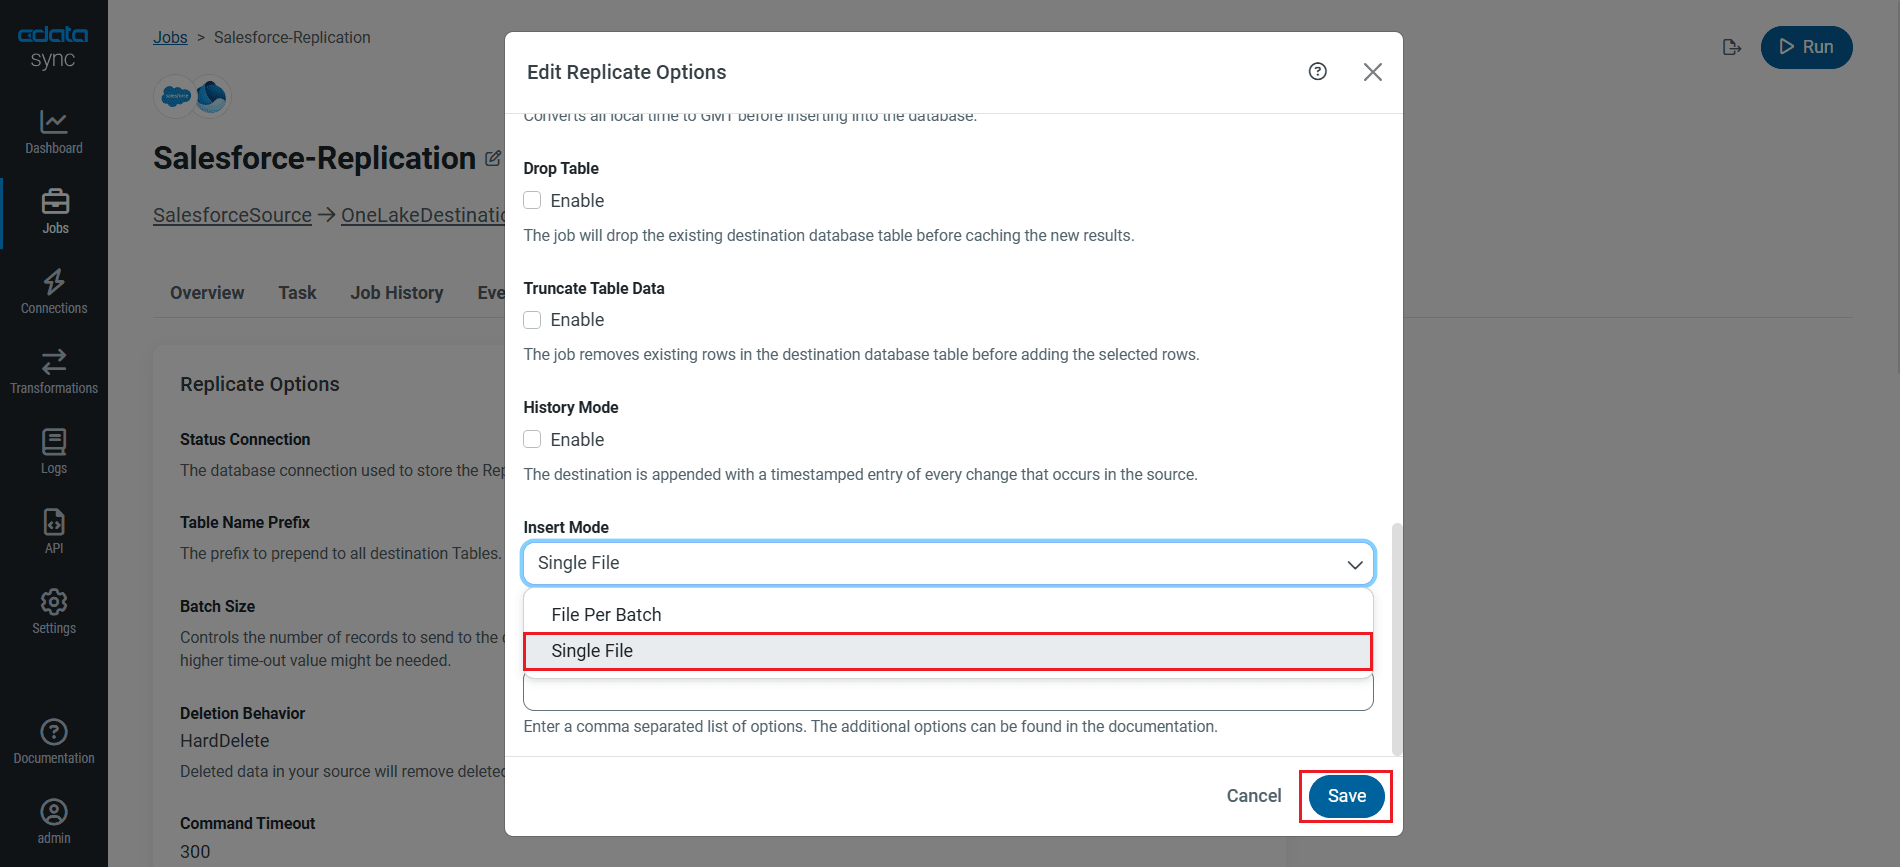Choose File Per Batch option

click(606, 615)
